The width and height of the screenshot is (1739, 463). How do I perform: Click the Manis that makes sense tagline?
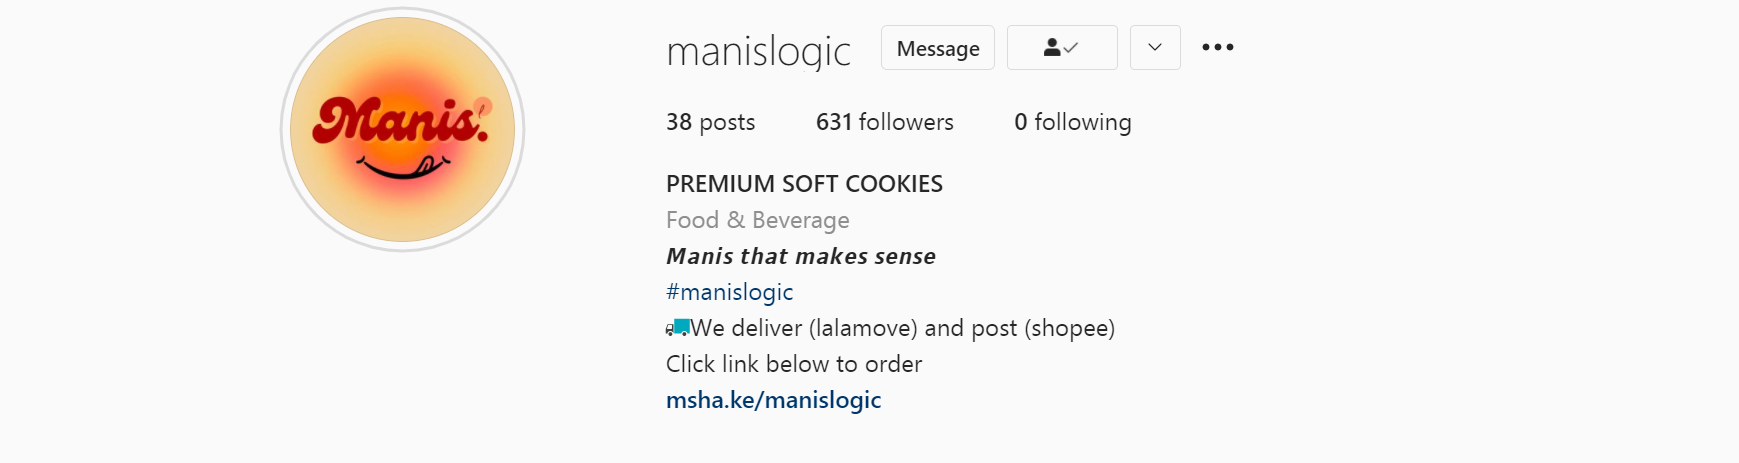tap(801, 256)
